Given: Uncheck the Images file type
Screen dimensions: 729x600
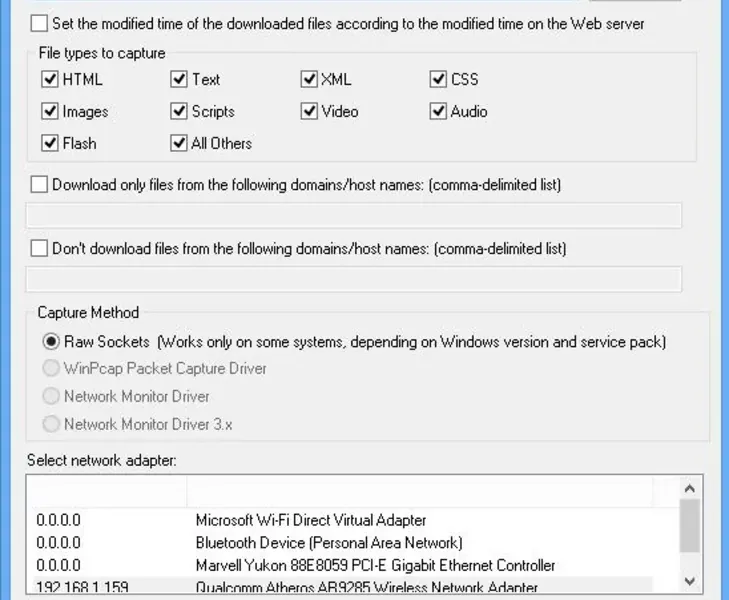Looking at the screenshot, I should [50, 111].
